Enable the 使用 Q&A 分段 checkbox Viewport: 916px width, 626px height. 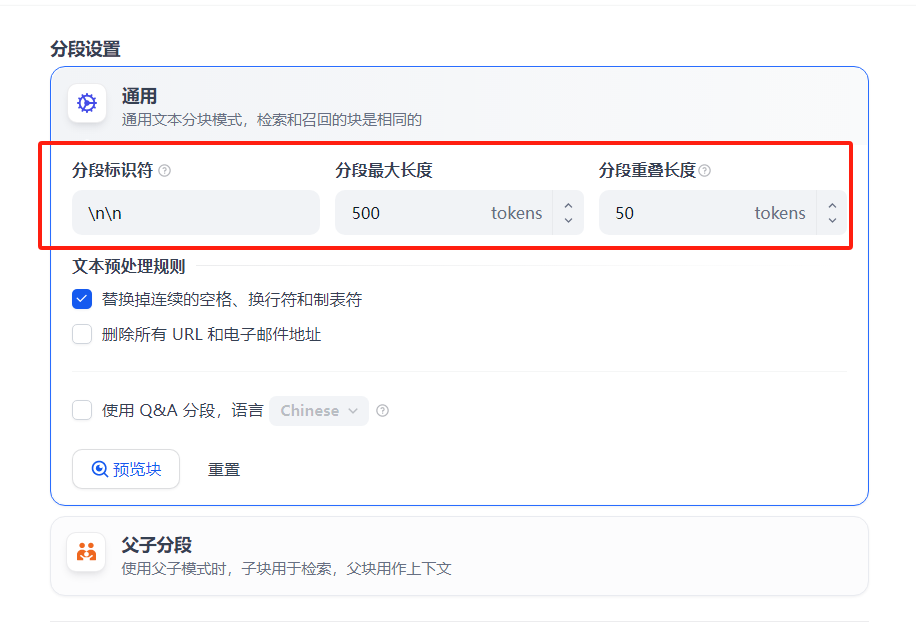tap(82, 410)
